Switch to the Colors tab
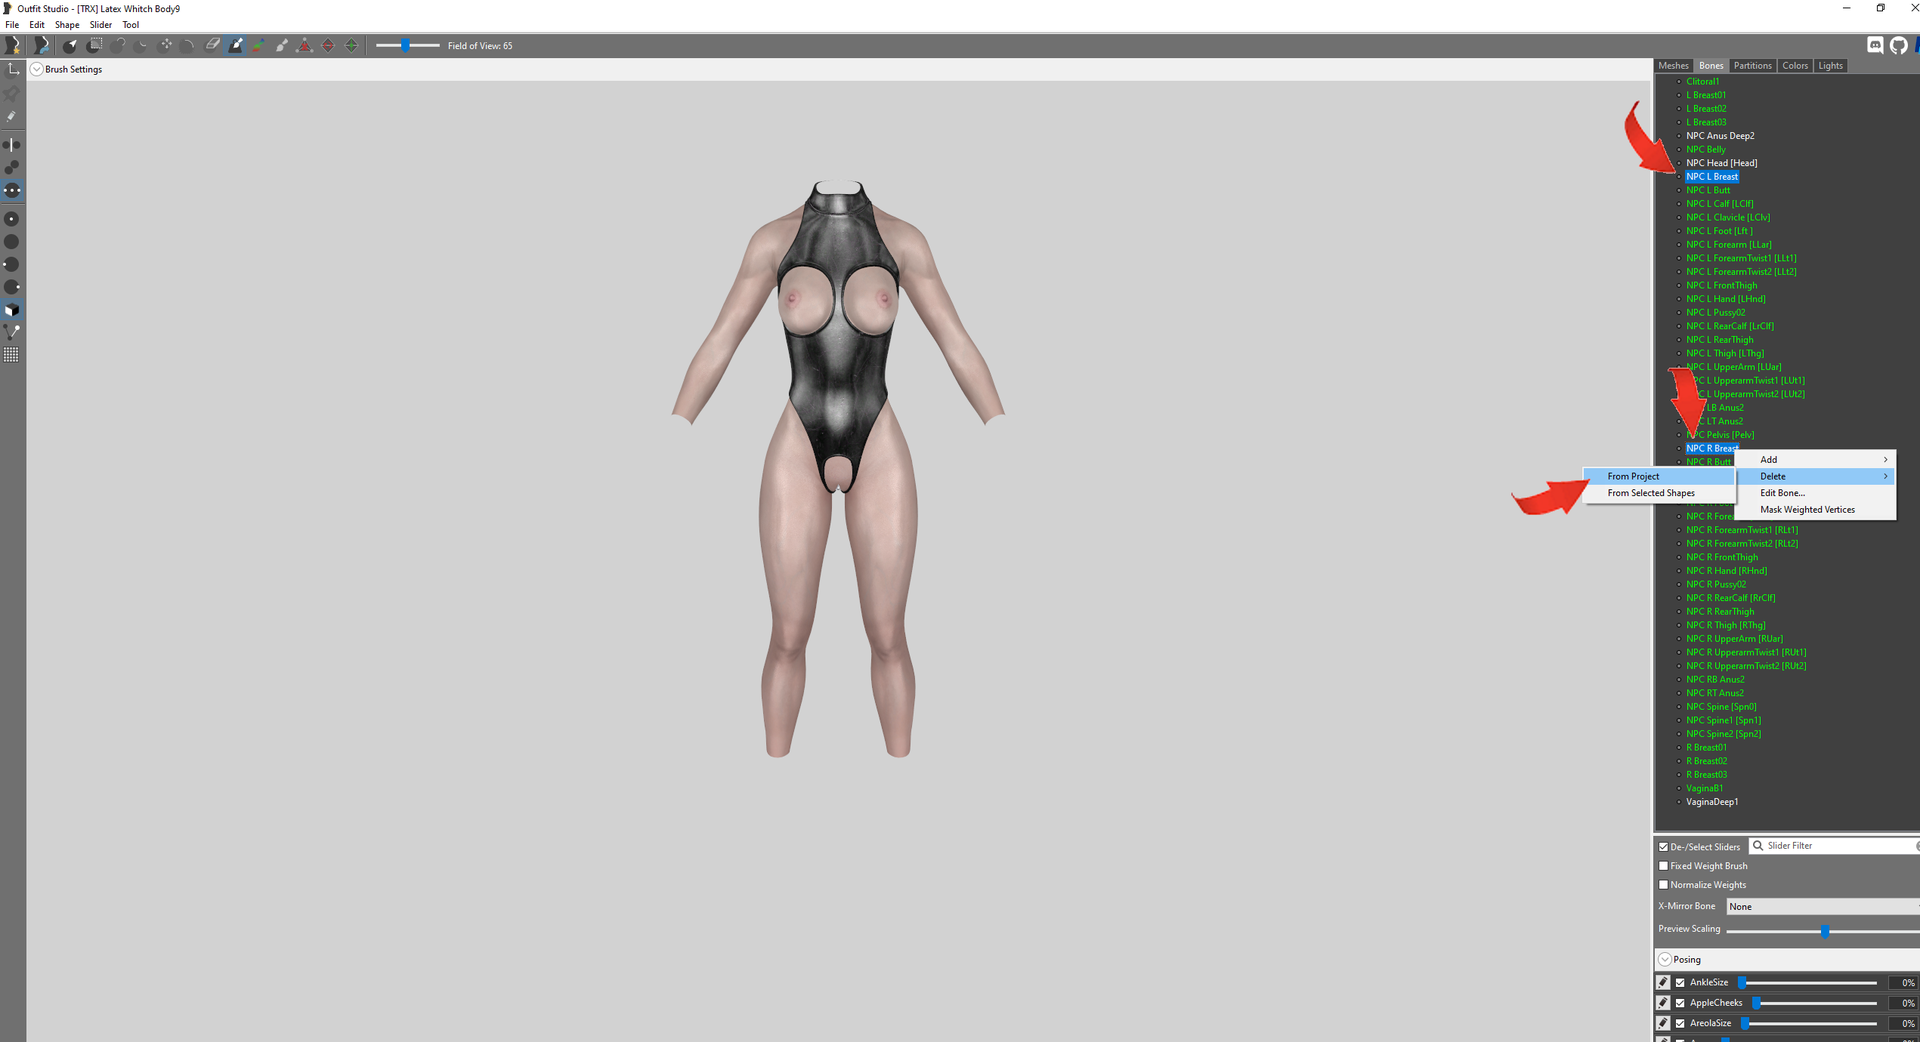1920x1042 pixels. click(x=1795, y=66)
